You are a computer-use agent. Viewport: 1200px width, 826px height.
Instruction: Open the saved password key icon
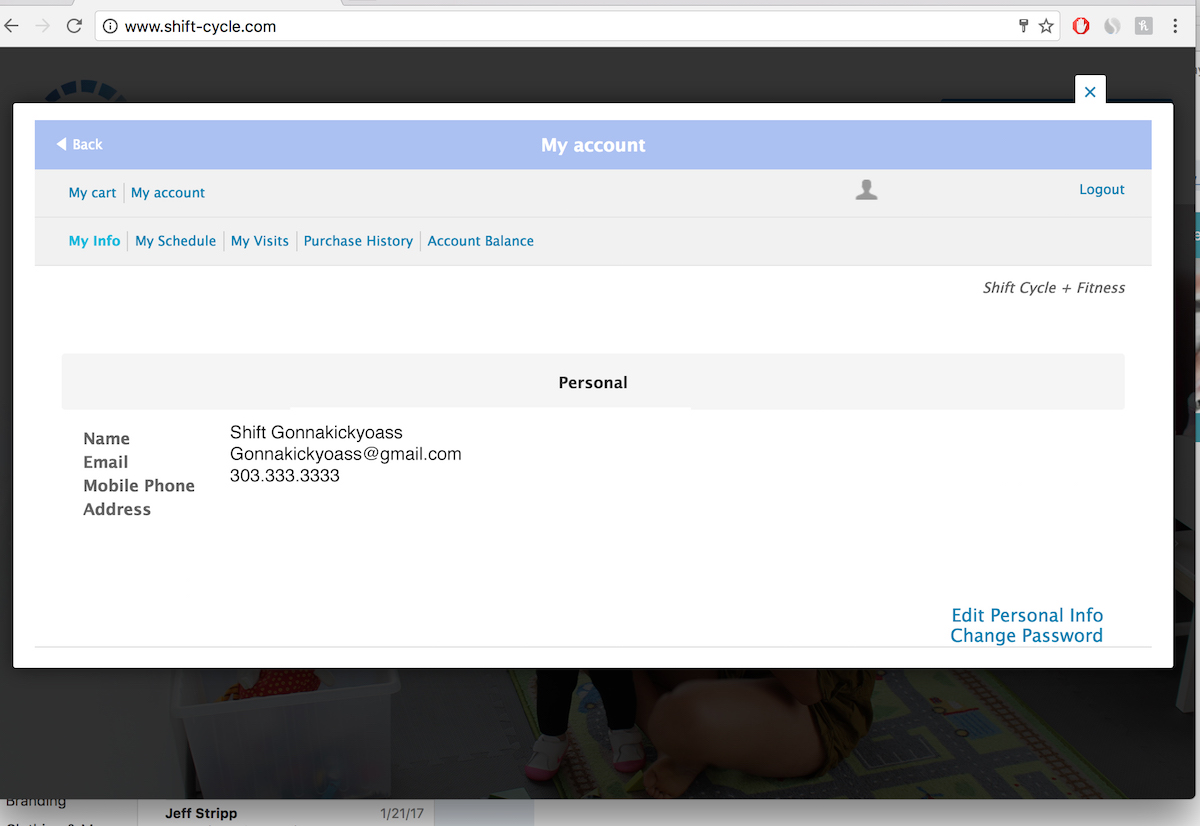1023,26
